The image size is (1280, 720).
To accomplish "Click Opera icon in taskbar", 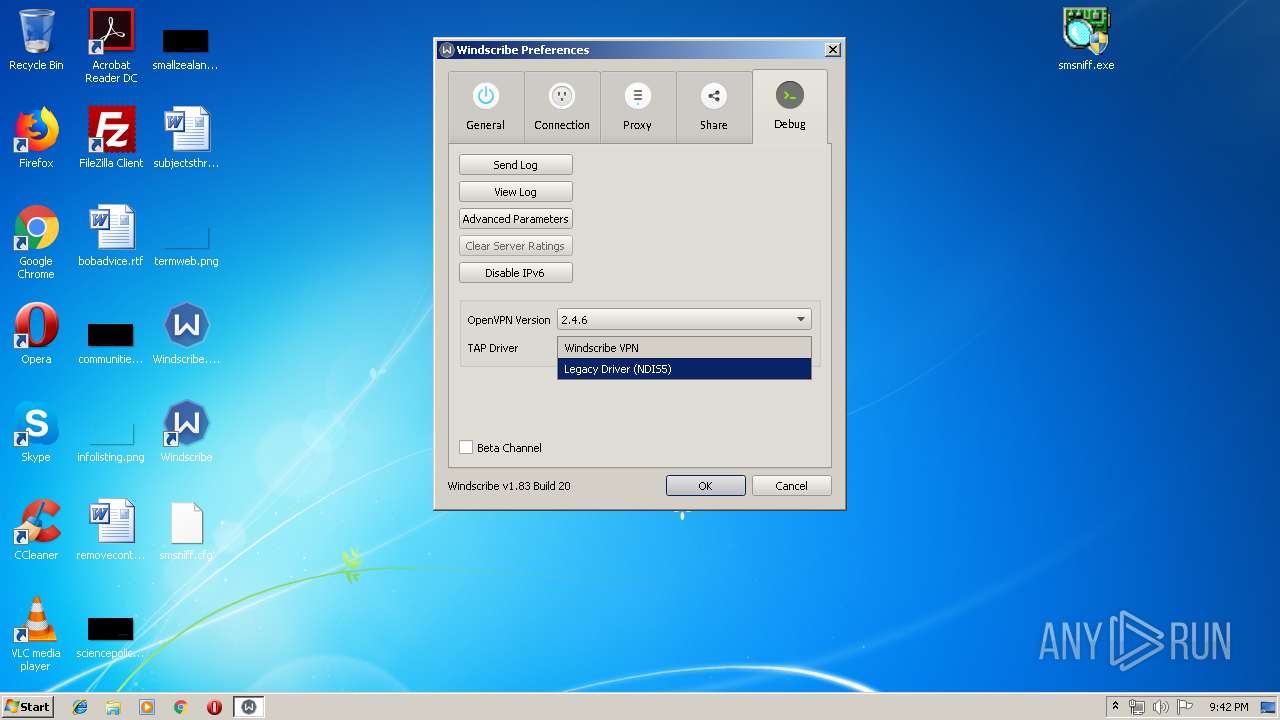I will click(214, 707).
